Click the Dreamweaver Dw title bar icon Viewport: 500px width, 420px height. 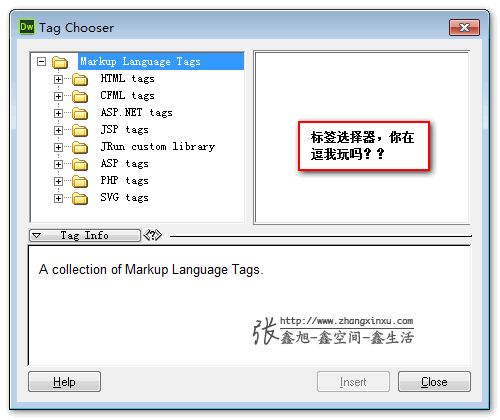pyautogui.click(x=27, y=27)
